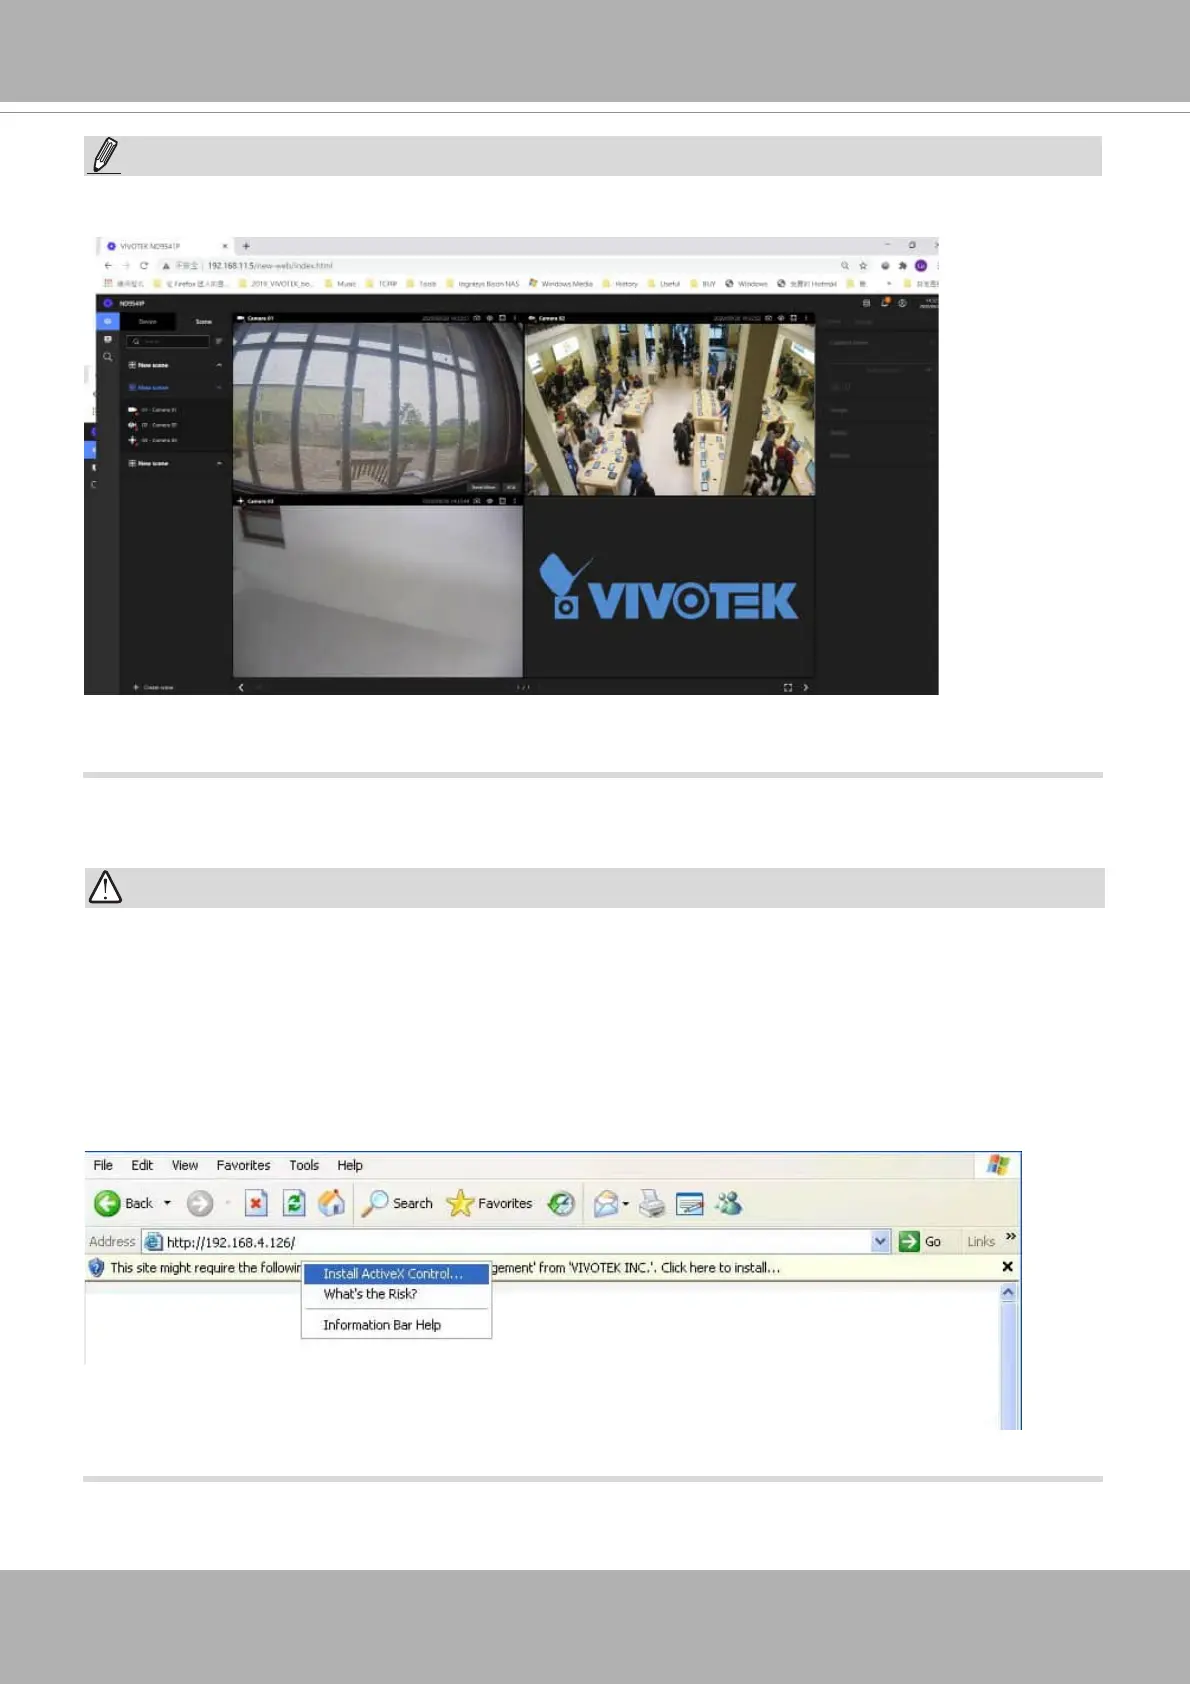Open the Help menu in Internet Explorer
This screenshot has height=1684, width=1190.
coord(350,1165)
